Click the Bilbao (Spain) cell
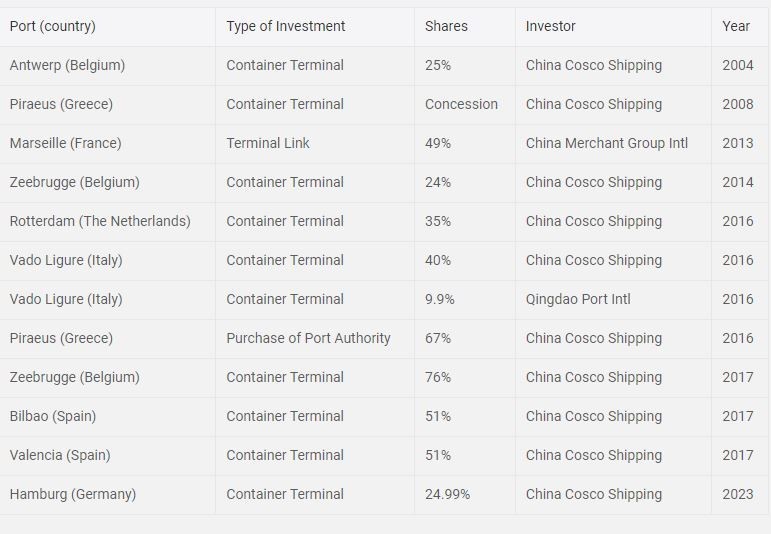The height and width of the screenshot is (534, 771). tap(53, 416)
